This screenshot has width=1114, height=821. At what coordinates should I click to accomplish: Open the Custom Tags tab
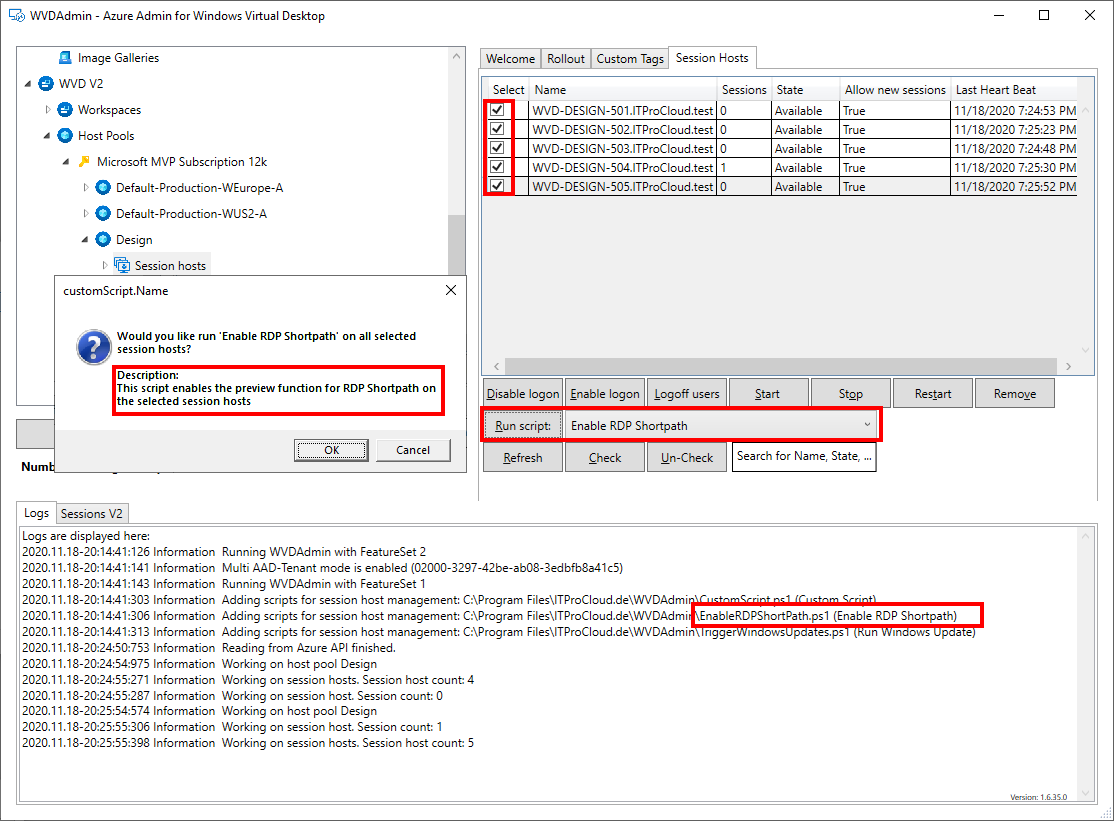629,58
